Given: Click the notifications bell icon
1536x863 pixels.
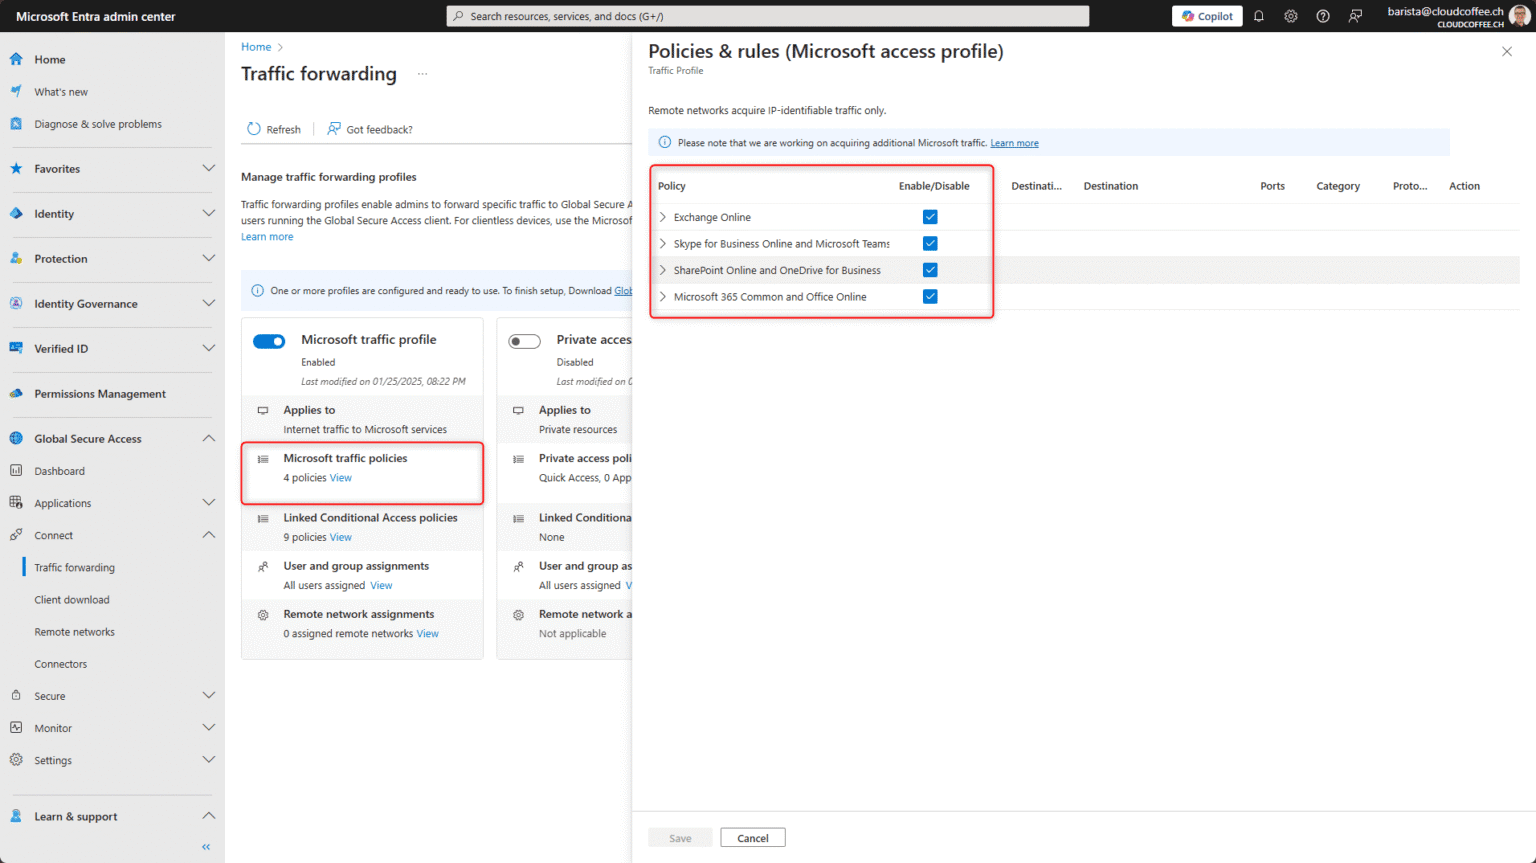Looking at the screenshot, I should [x=1258, y=15].
